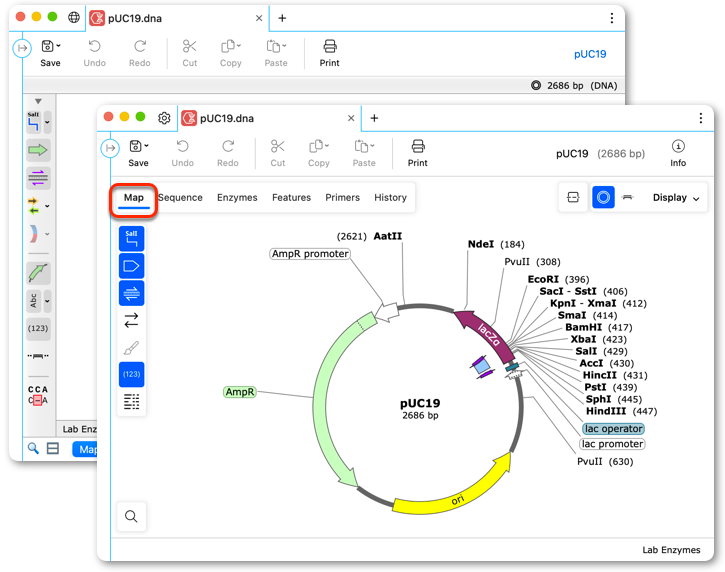725x572 pixels.
Task: Open Copy dropdown arrow in front window
Action: pos(327,146)
